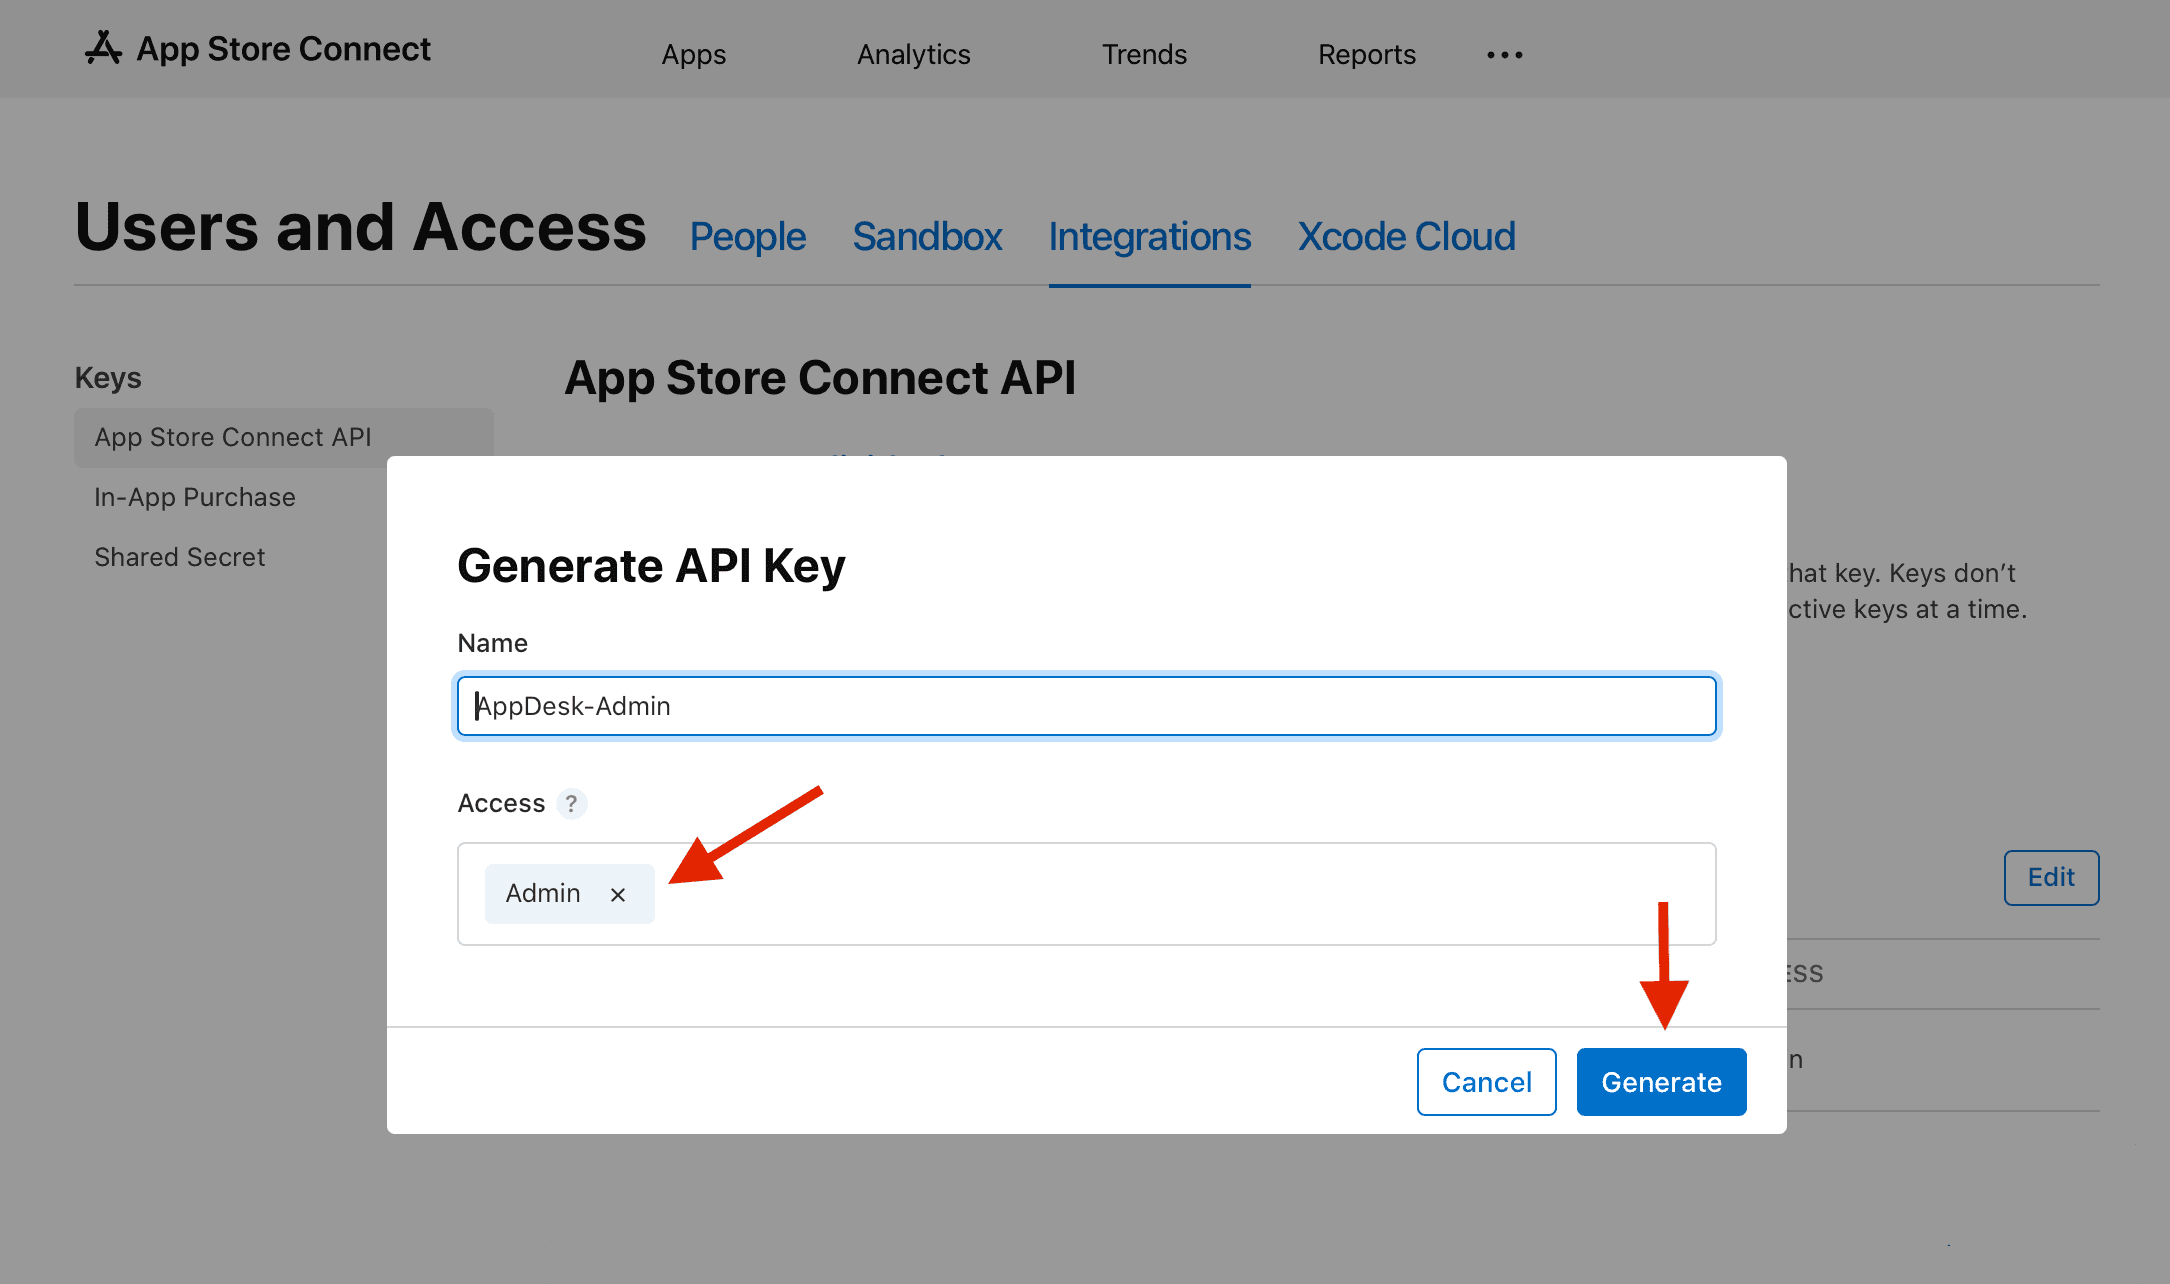Open the More options ellipsis menu
The height and width of the screenshot is (1284, 2170).
pyautogui.click(x=1504, y=55)
